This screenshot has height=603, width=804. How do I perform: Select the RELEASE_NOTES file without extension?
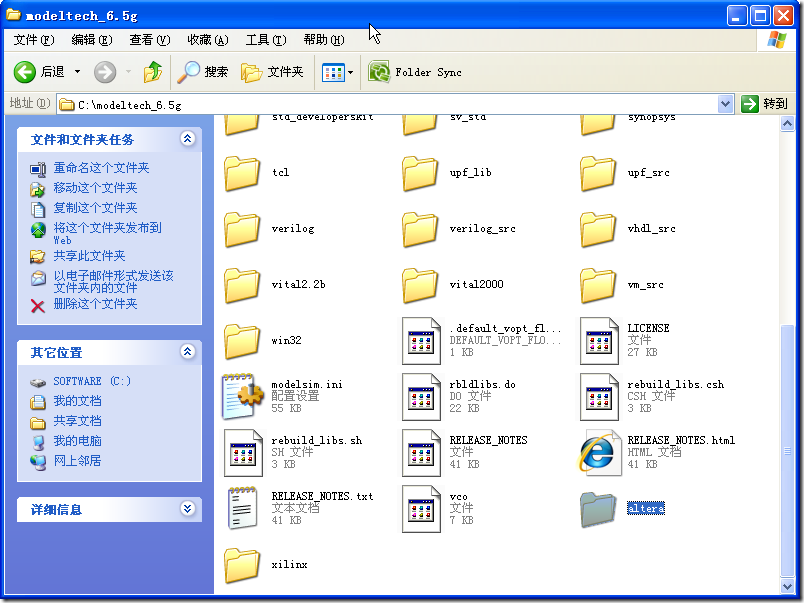421,453
